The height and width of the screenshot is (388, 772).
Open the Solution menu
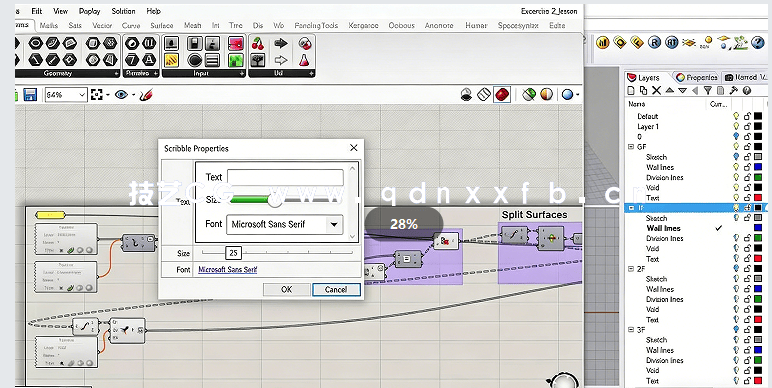[x=123, y=11]
